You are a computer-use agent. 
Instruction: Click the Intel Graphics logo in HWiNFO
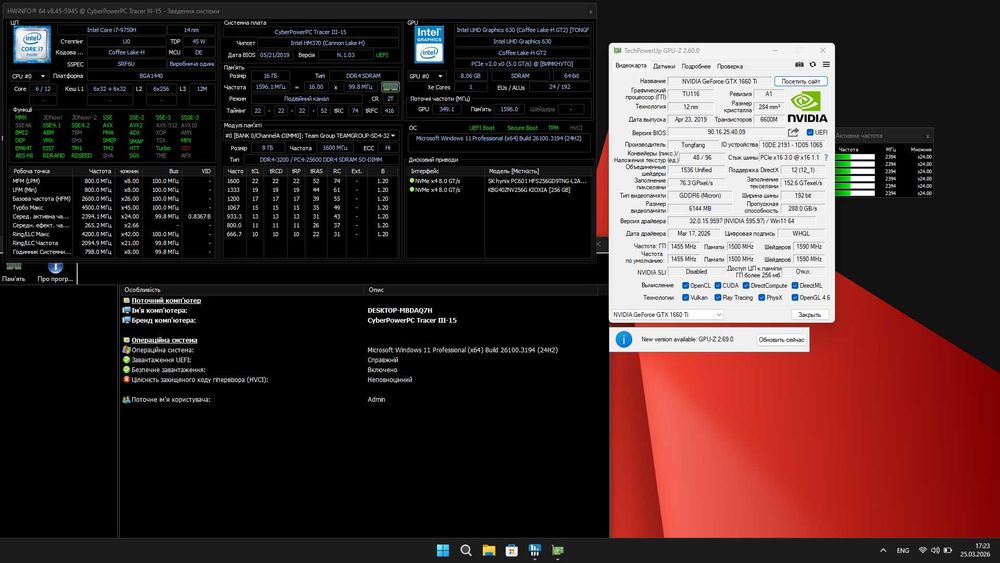(429, 44)
